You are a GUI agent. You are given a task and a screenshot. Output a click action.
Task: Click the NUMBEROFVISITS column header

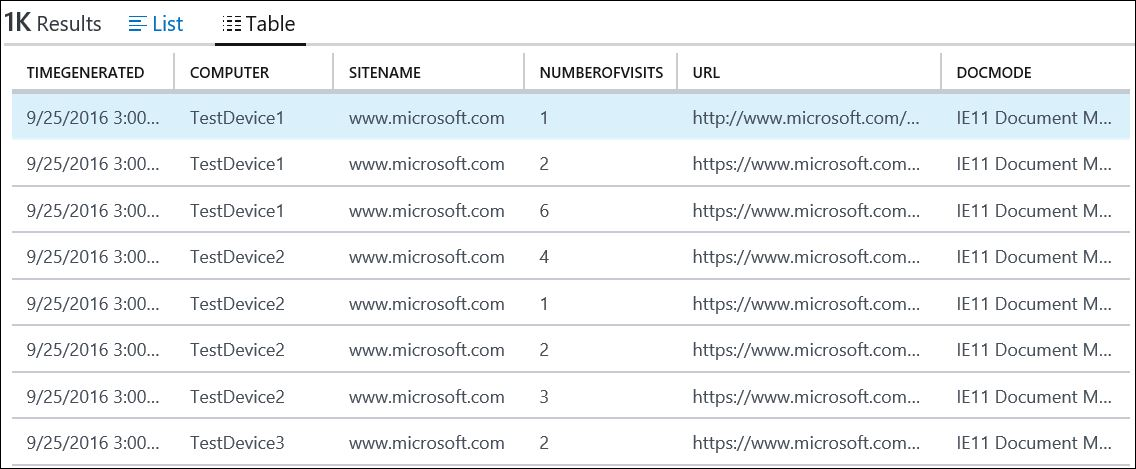pyautogui.click(x=598, y=72)
